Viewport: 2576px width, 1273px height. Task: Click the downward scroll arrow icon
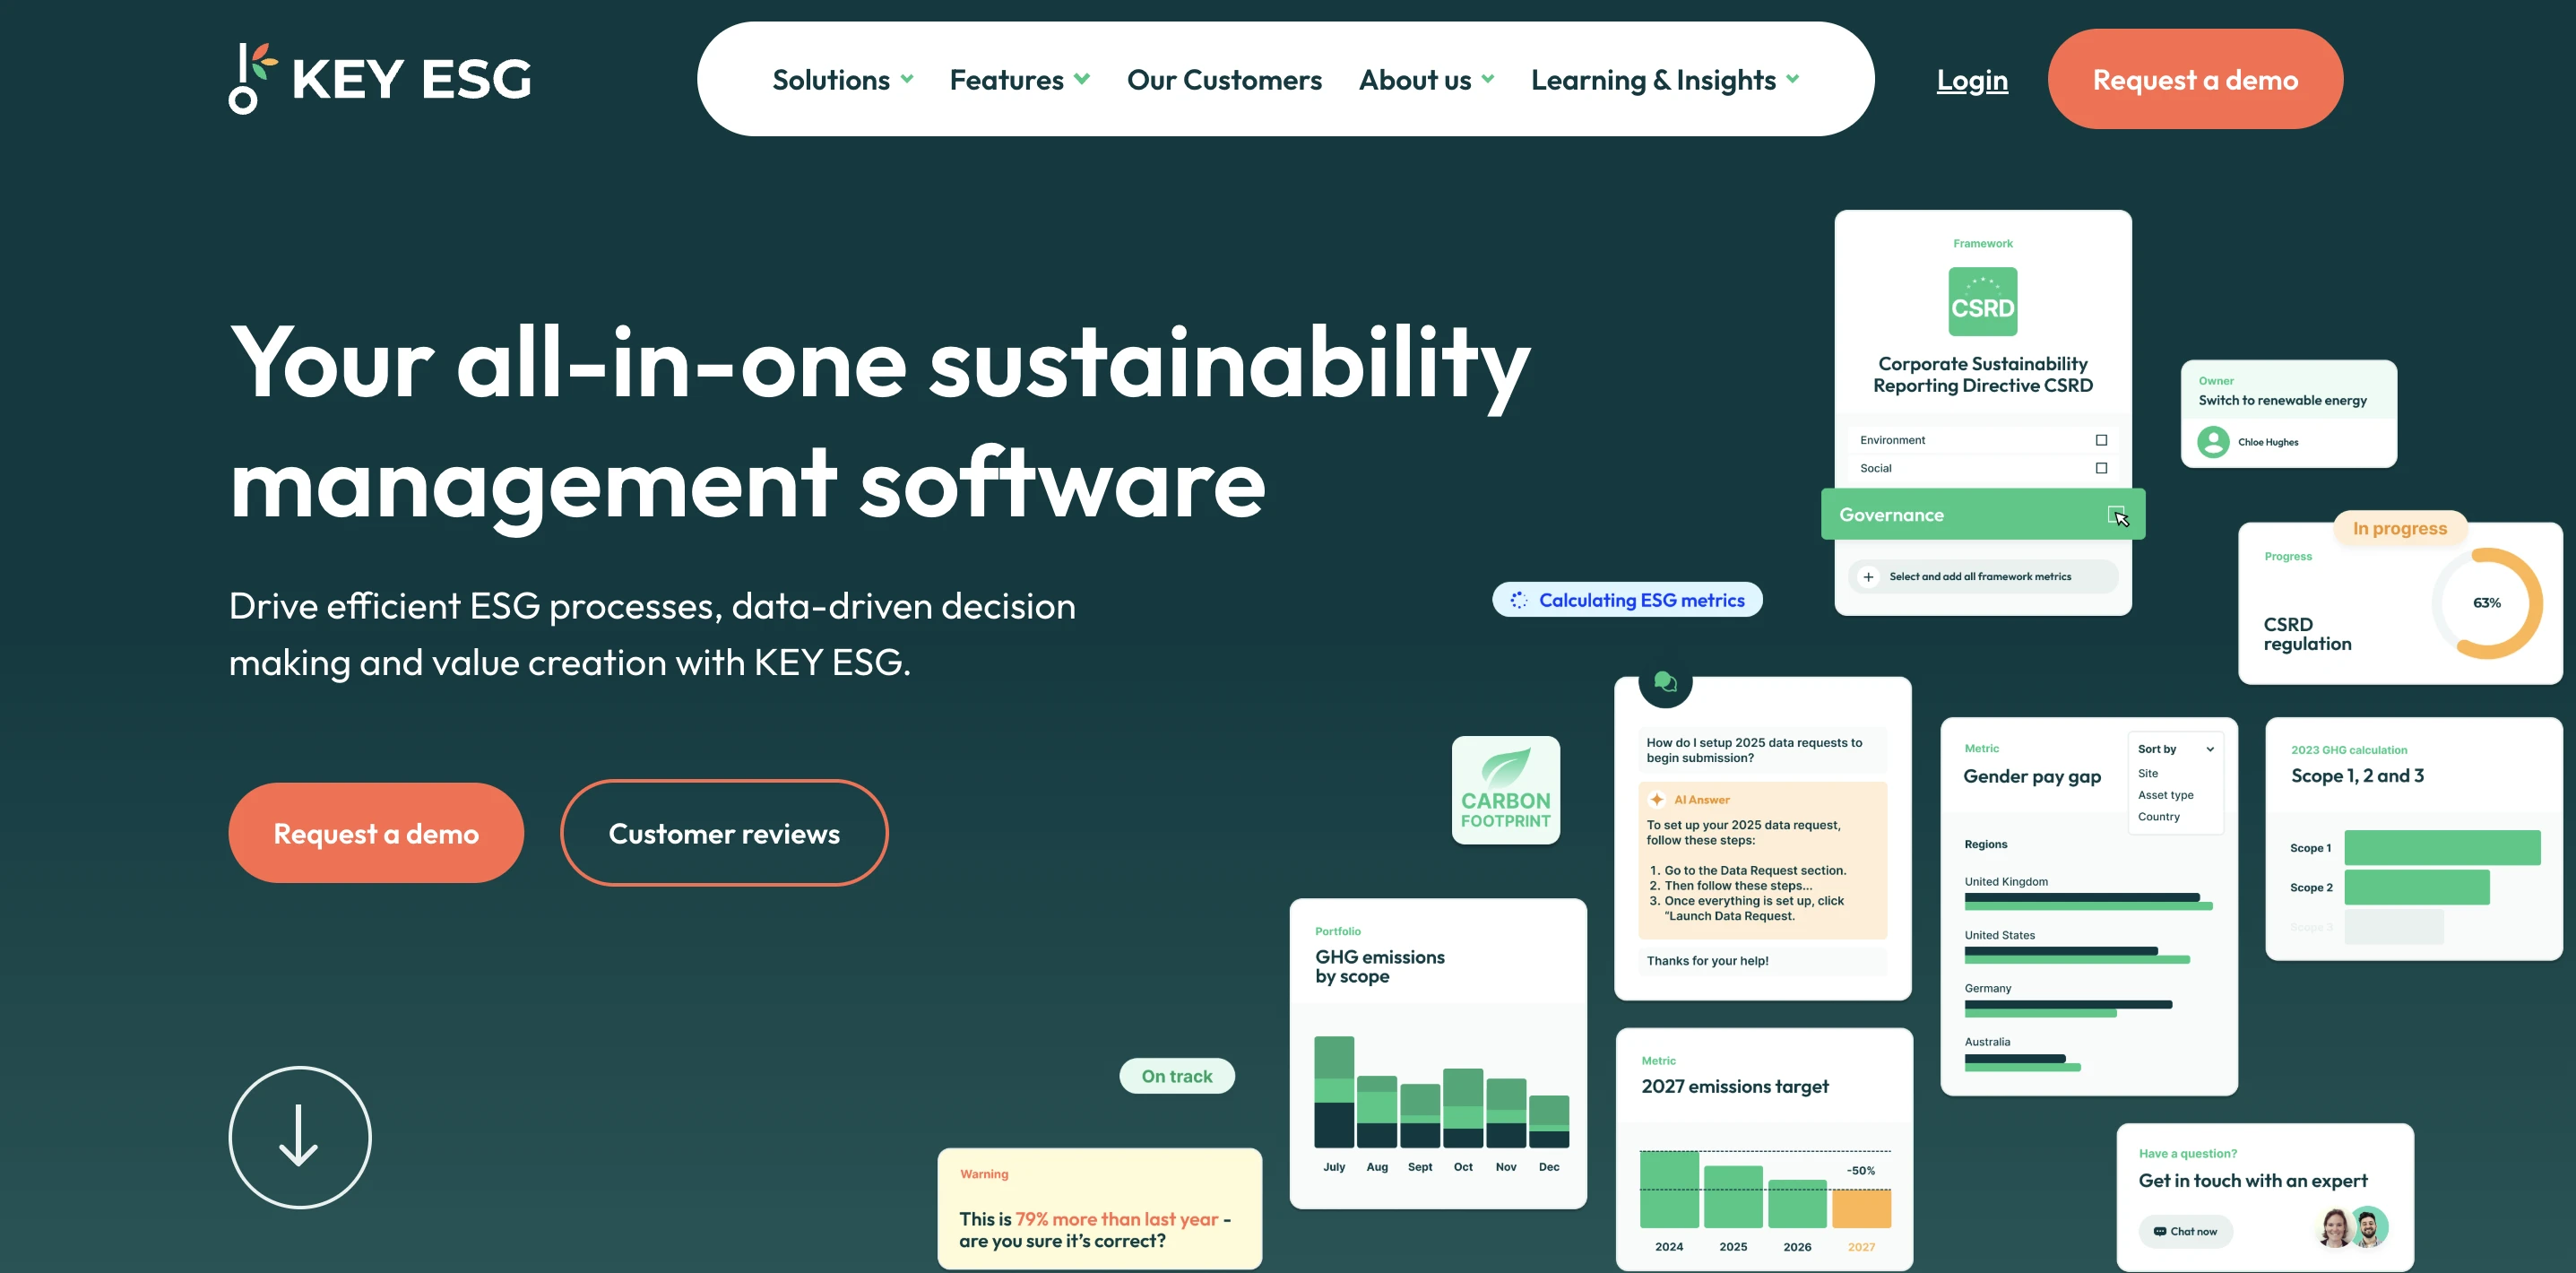coord(299,1137)
